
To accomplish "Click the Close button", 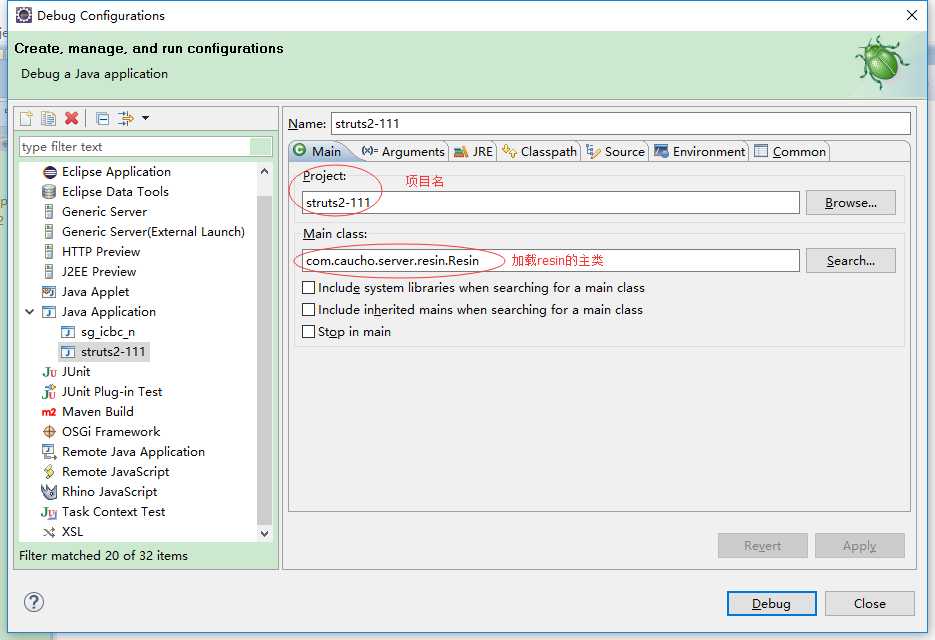I will coord(869,604).
